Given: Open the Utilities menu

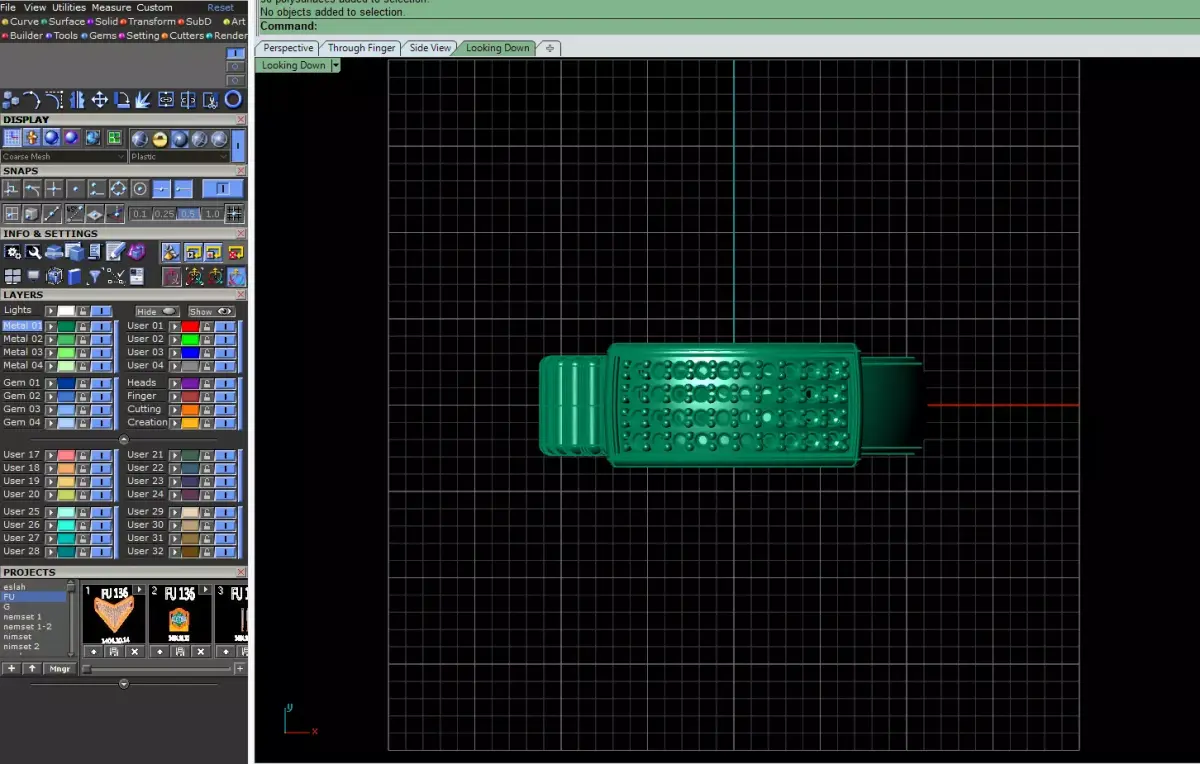Looking at the screenshot, I should (x=69, y=7).
